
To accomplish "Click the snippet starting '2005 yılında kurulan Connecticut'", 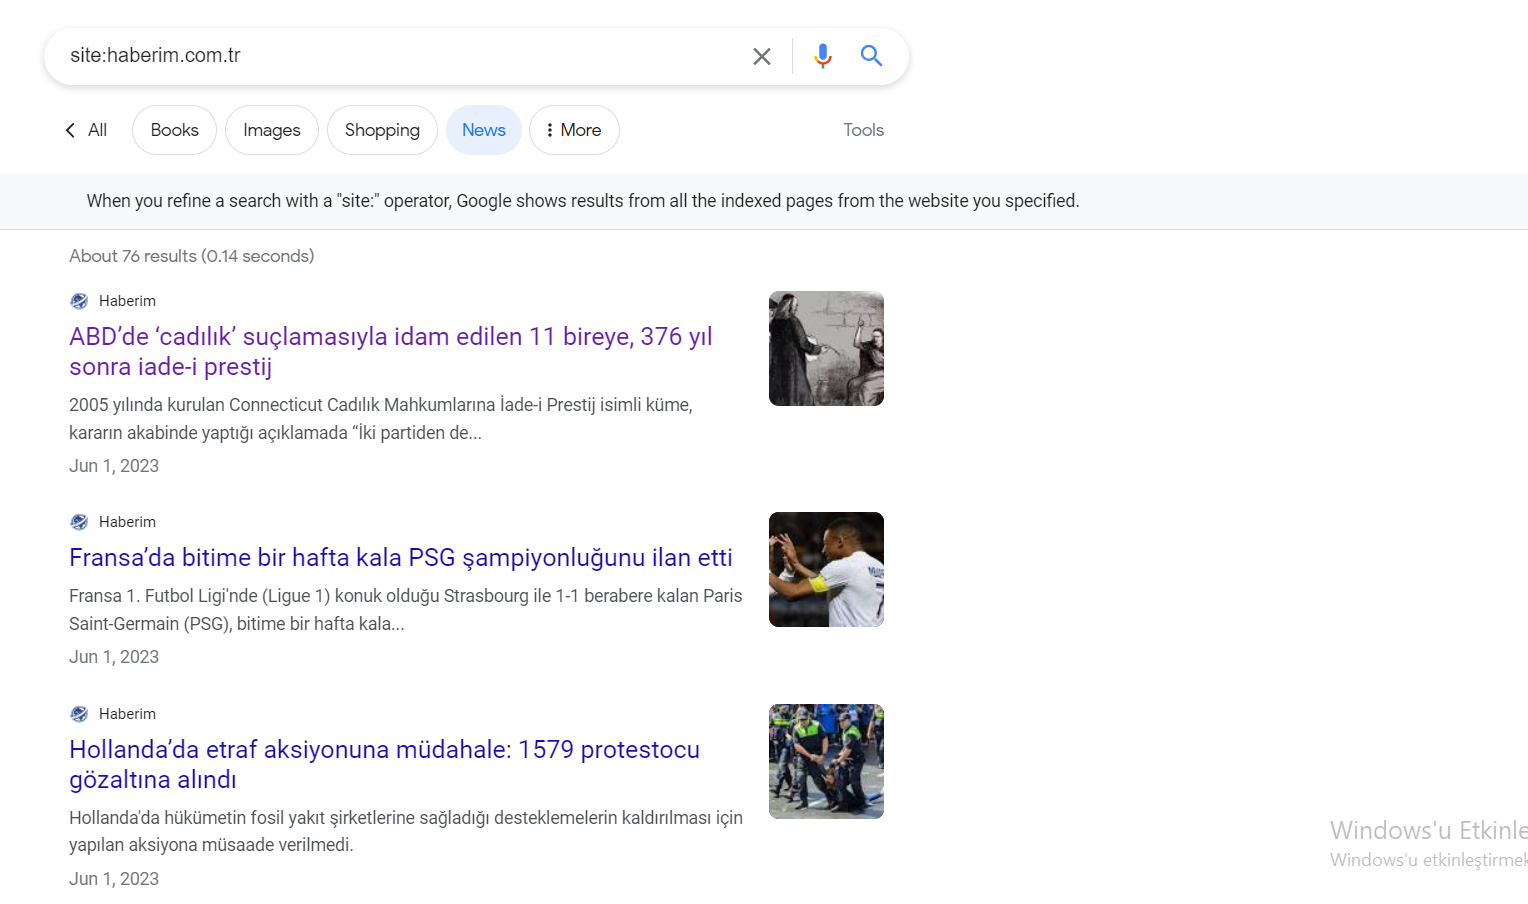I will point(381,419).
